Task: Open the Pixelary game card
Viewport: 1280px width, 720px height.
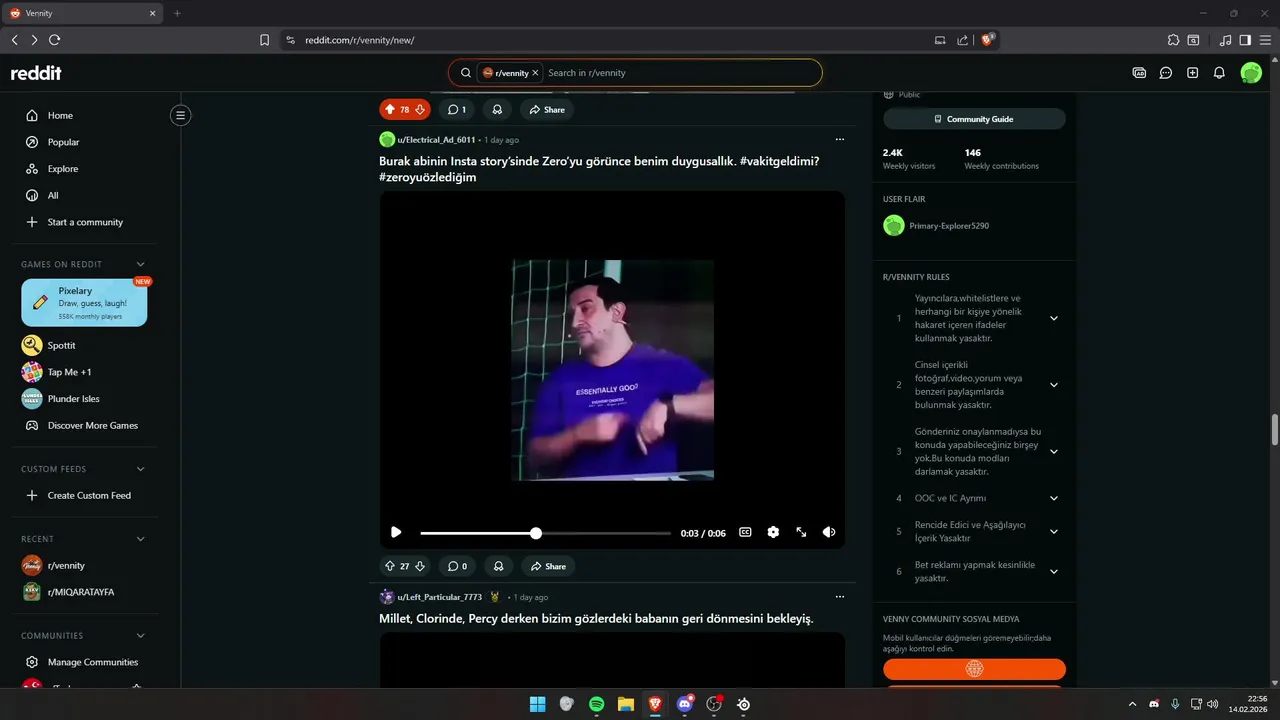Action: (x=84, y=303)
